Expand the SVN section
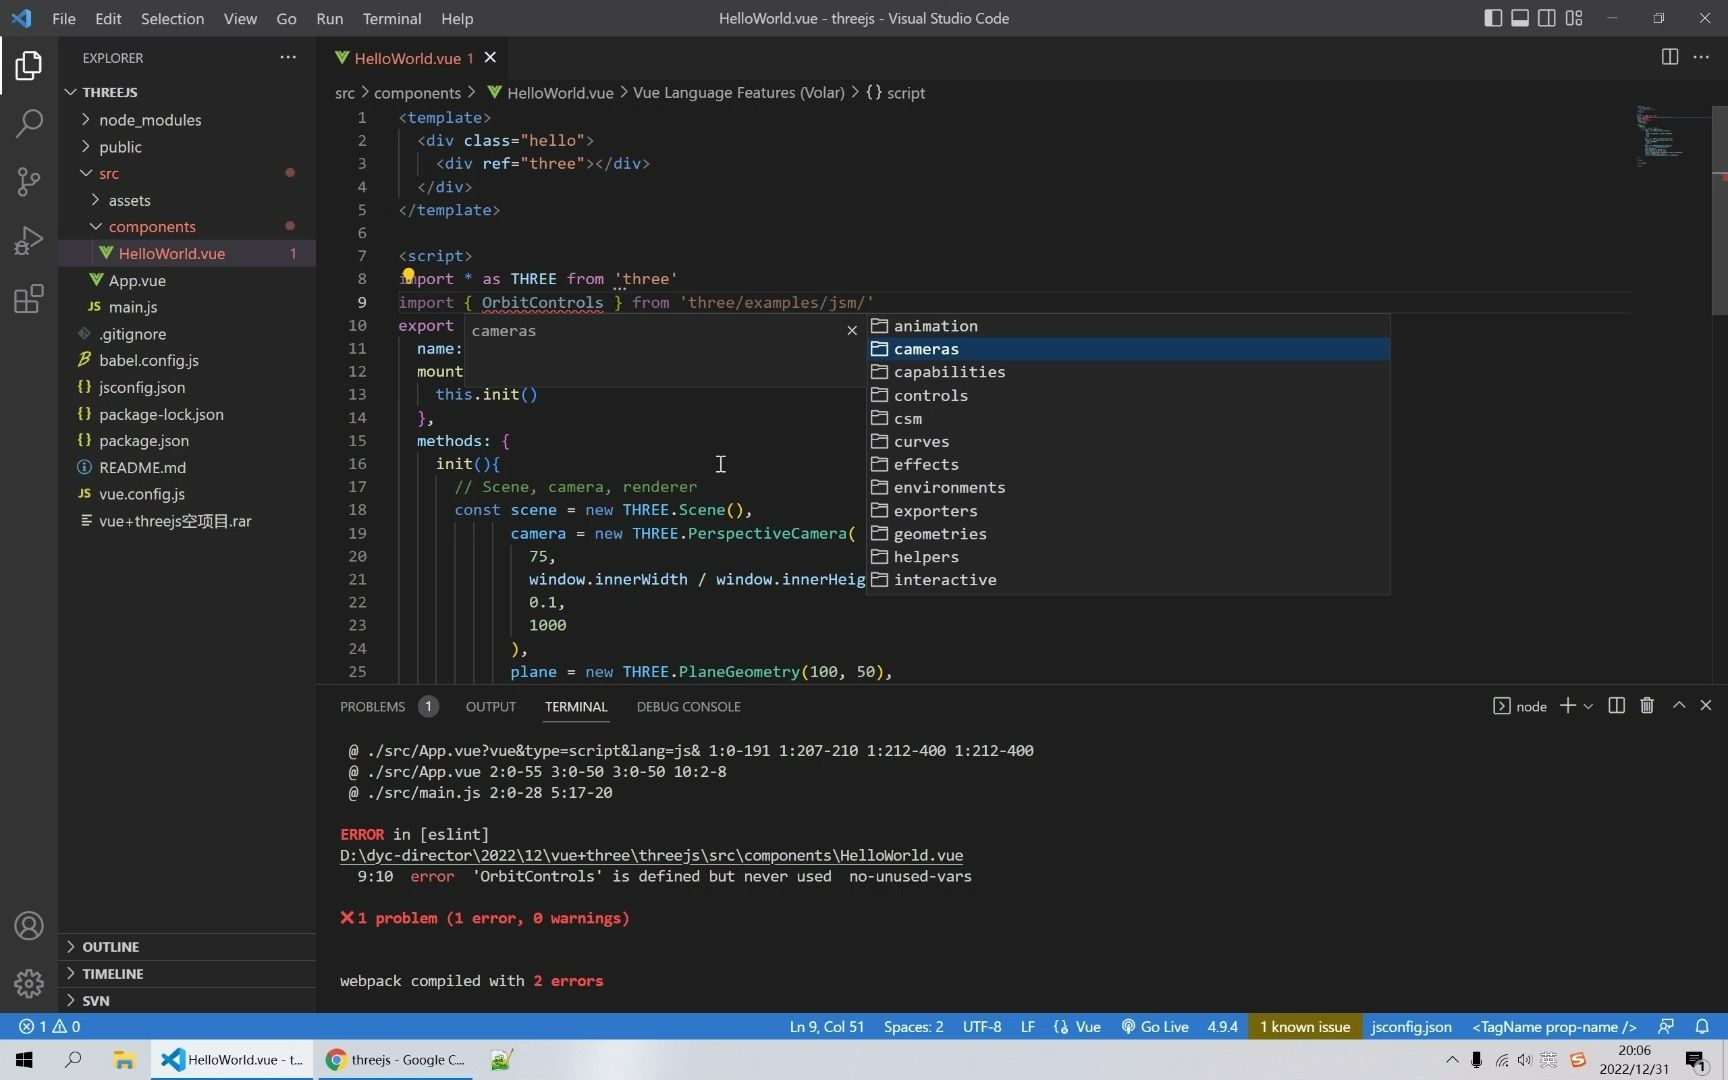Screen dimensions: 1728x1080 point(187,1000)
